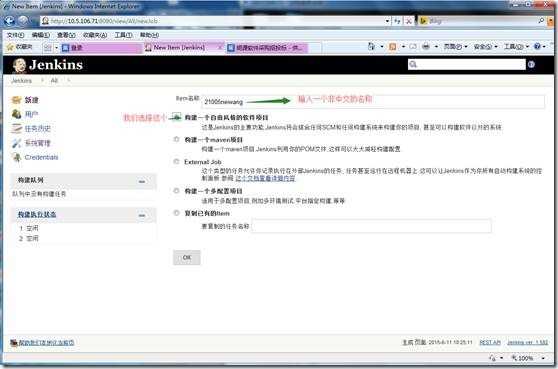
Task: Click the blue Help icon in the command bar
Action: click(x=537, y=46)
